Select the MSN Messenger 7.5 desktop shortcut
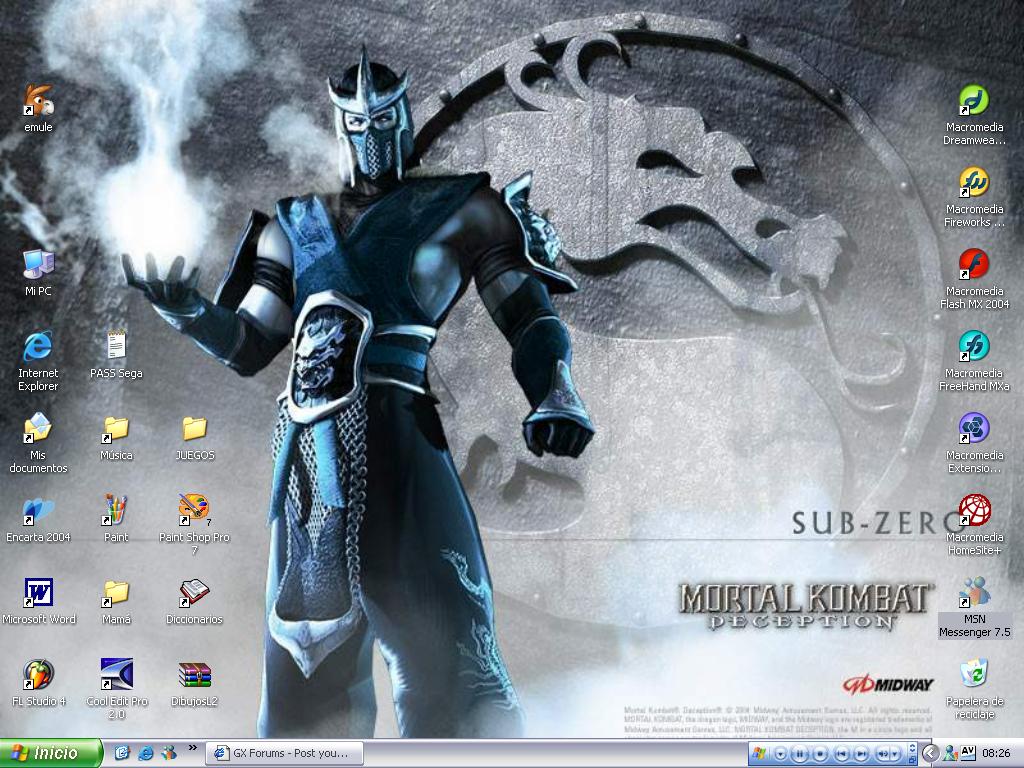The image size is (1024, 768). tap(974, 607)
